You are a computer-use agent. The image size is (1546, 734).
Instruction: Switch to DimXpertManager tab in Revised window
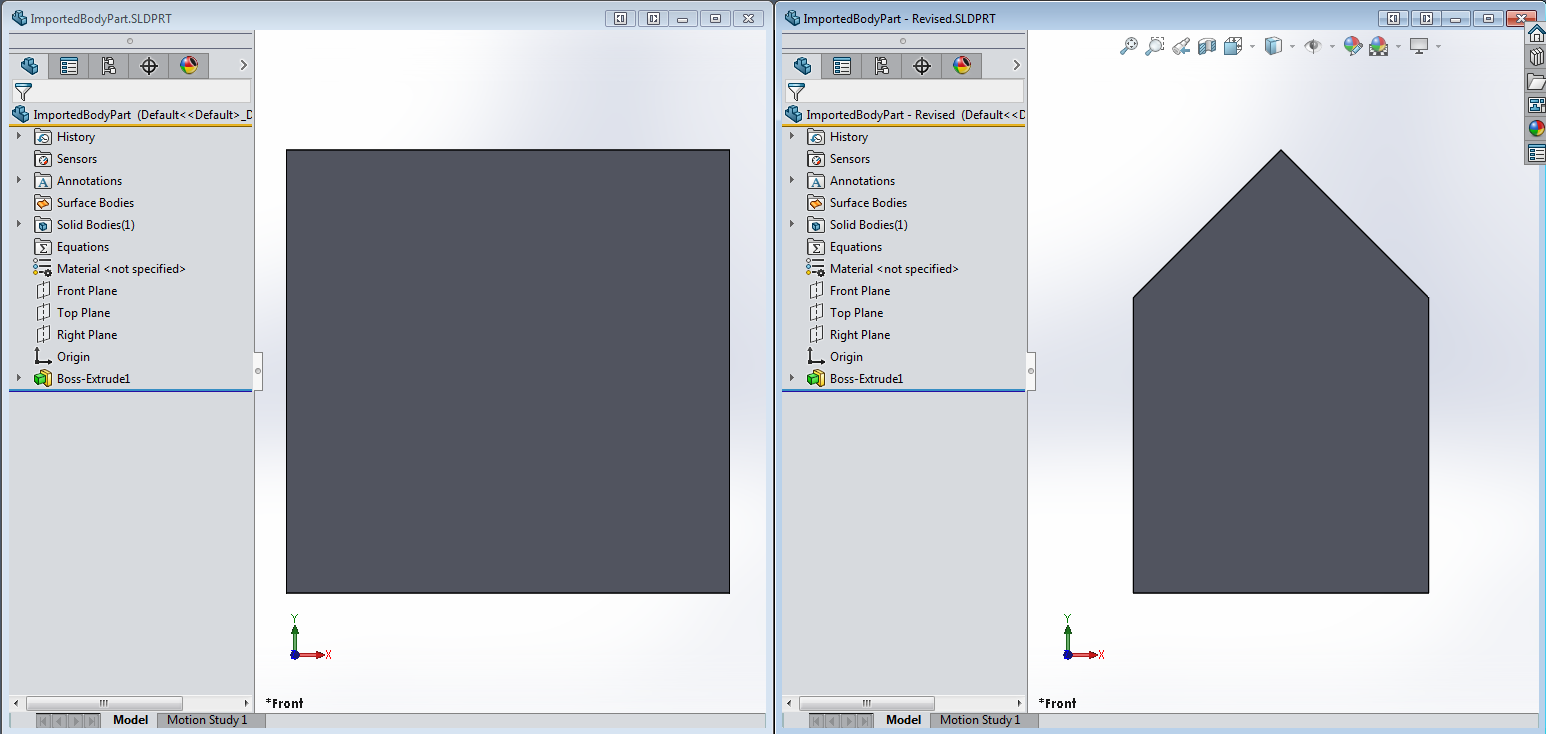(922, 66)
